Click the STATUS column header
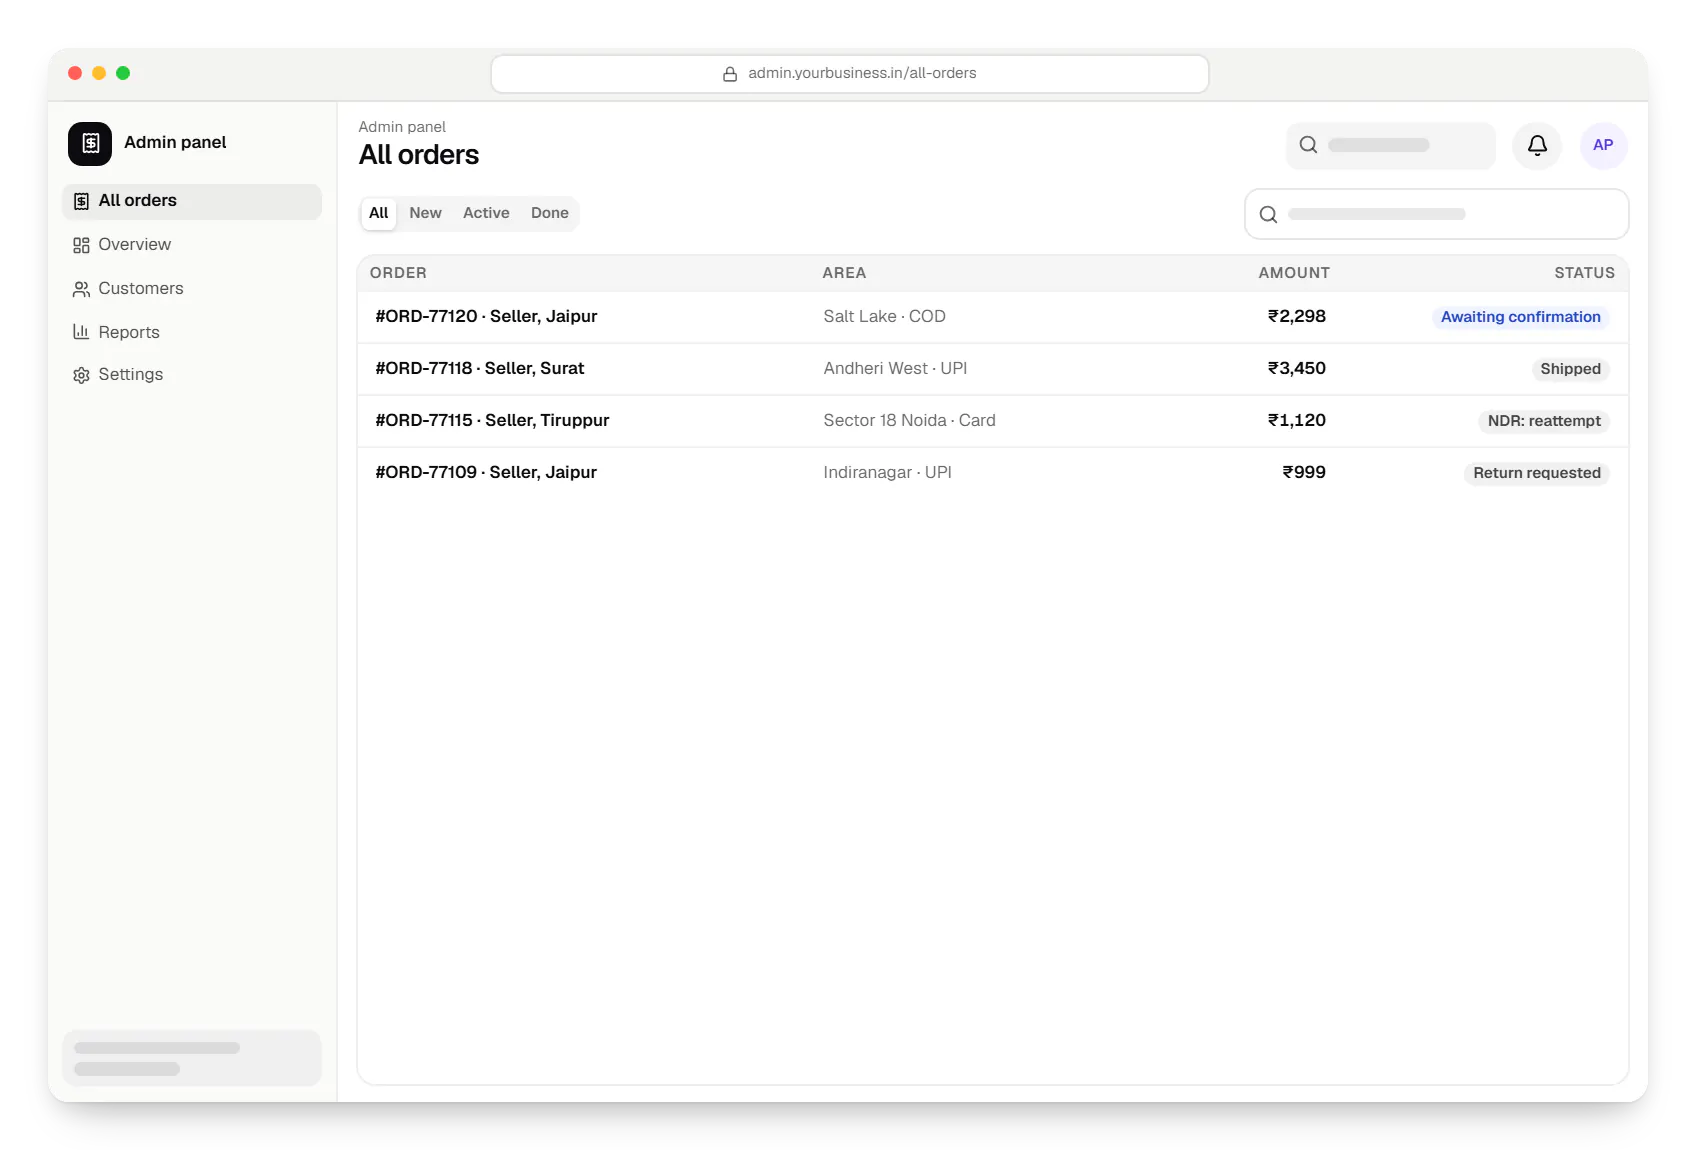Viewport: 1696px width, 1150px height. (1584, 273)
